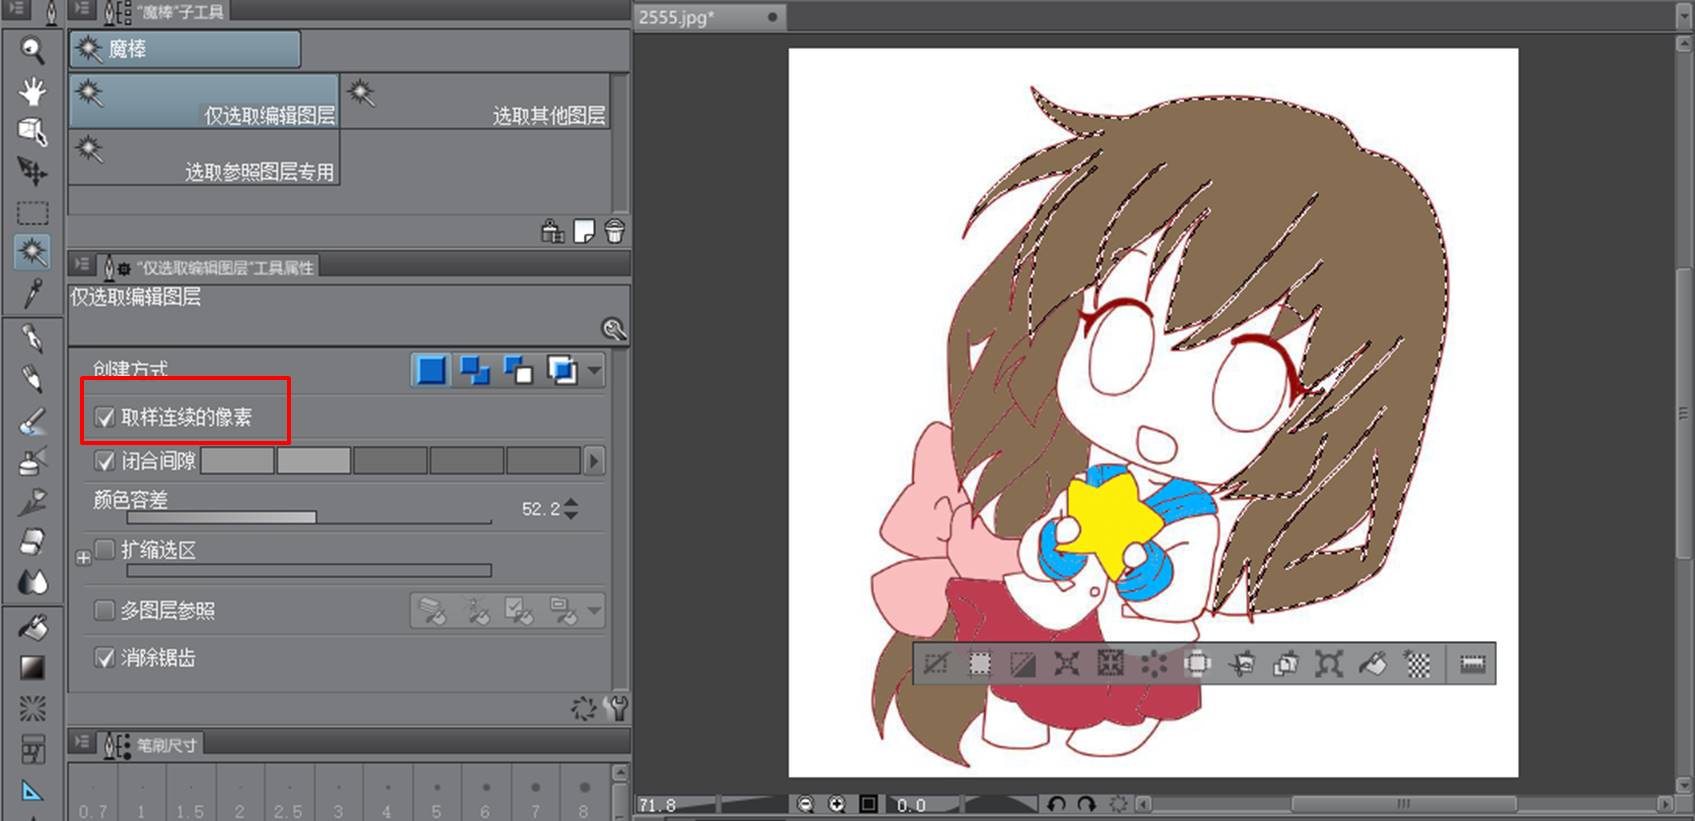Select the Eyedropper tool
Image resolution: width=1695 pixels, height=821 pixels.
(32, 293)
